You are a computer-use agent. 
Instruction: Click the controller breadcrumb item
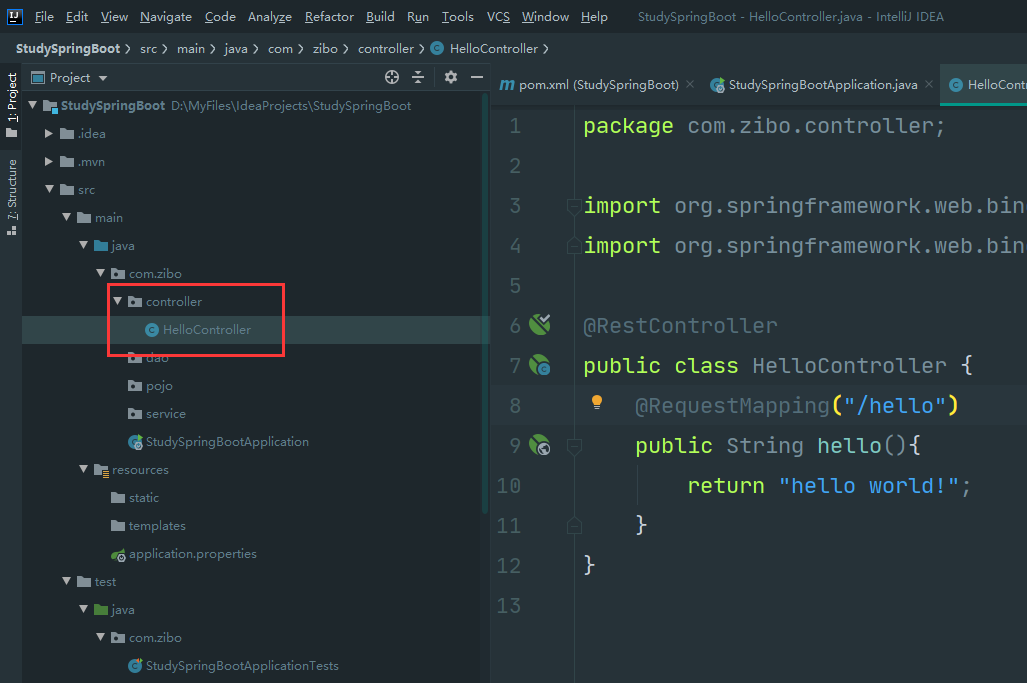tap(386, 48)
